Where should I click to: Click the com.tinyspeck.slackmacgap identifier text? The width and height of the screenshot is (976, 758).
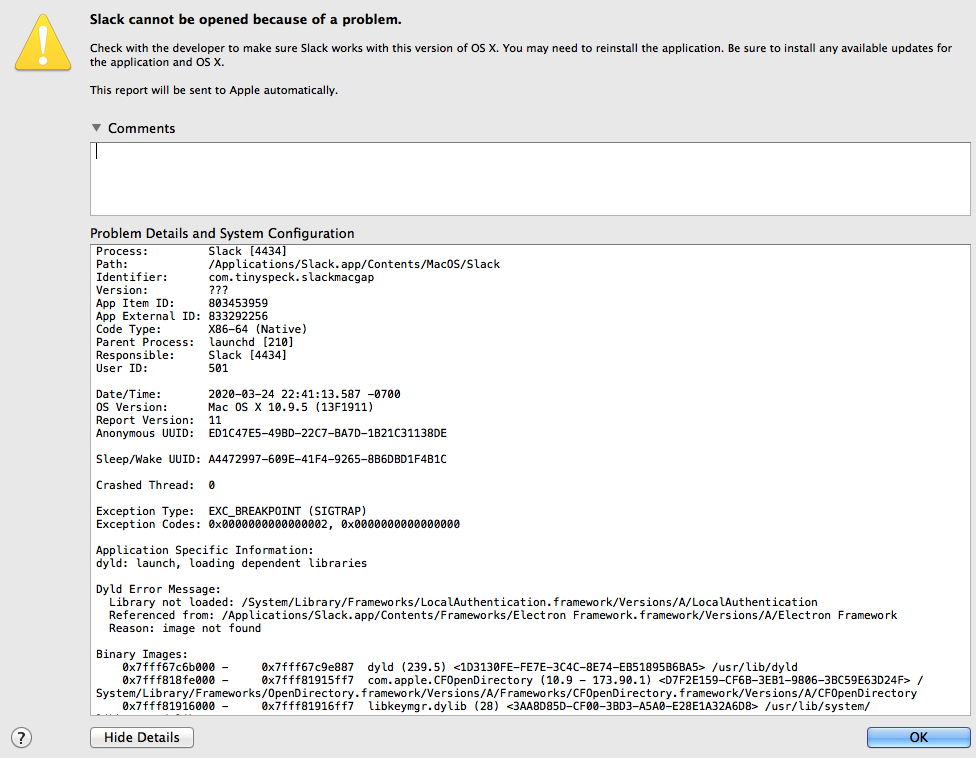291,277
